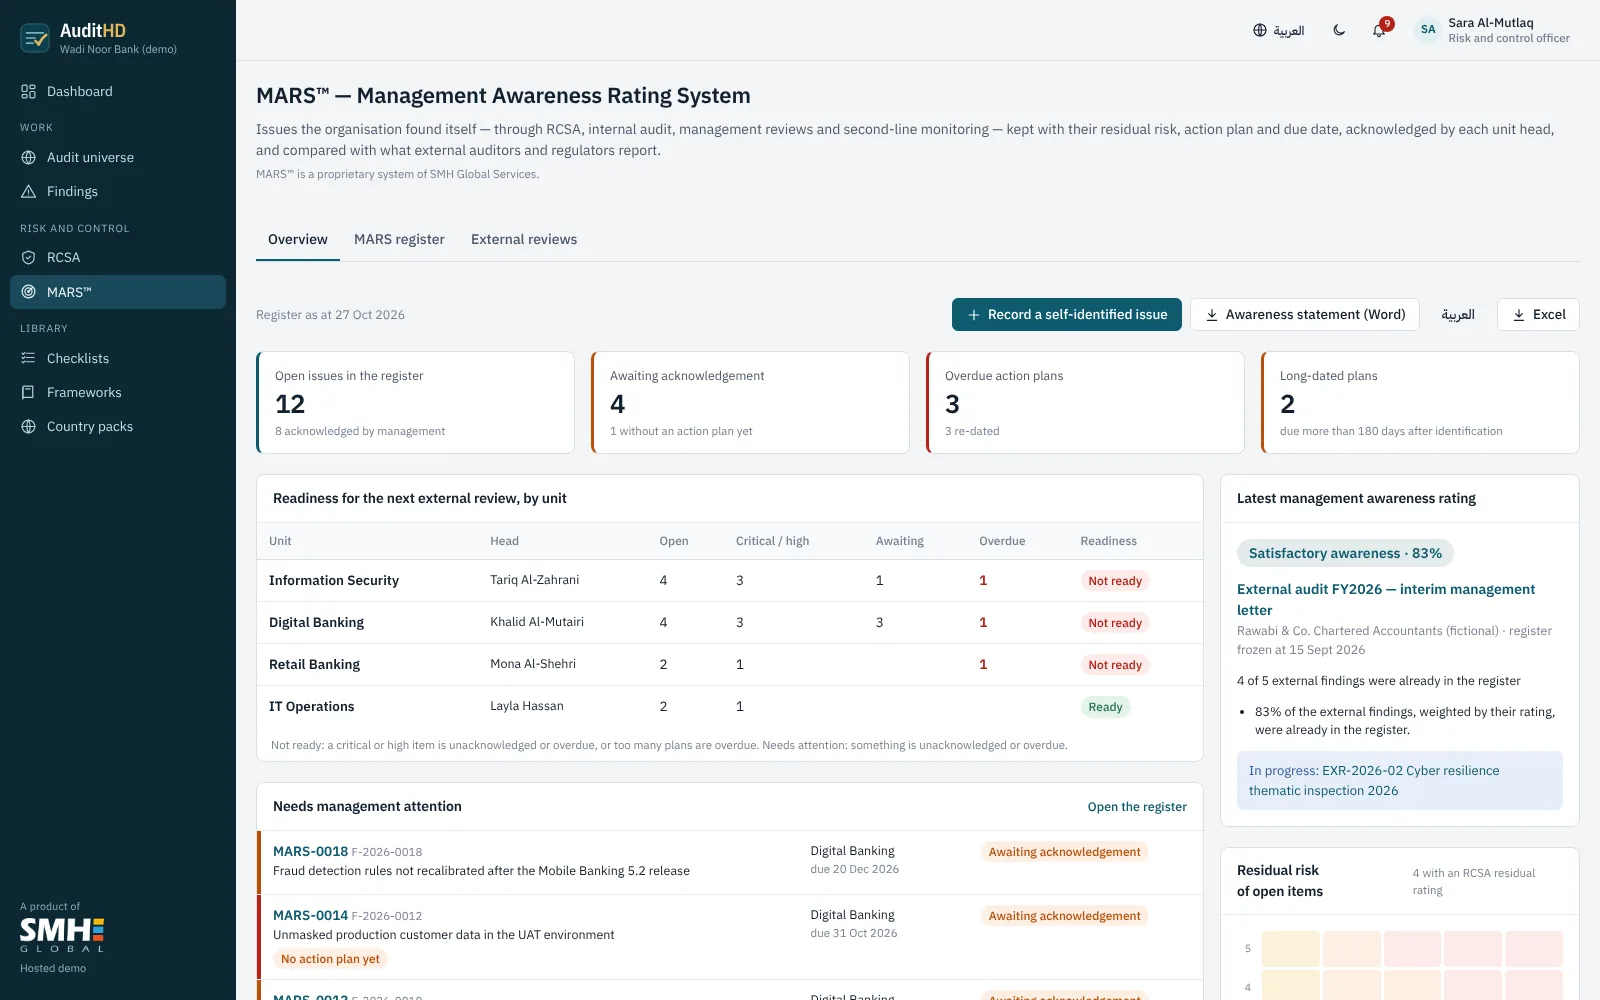Select the MARS target icon in sidebar

coord(28,292)
